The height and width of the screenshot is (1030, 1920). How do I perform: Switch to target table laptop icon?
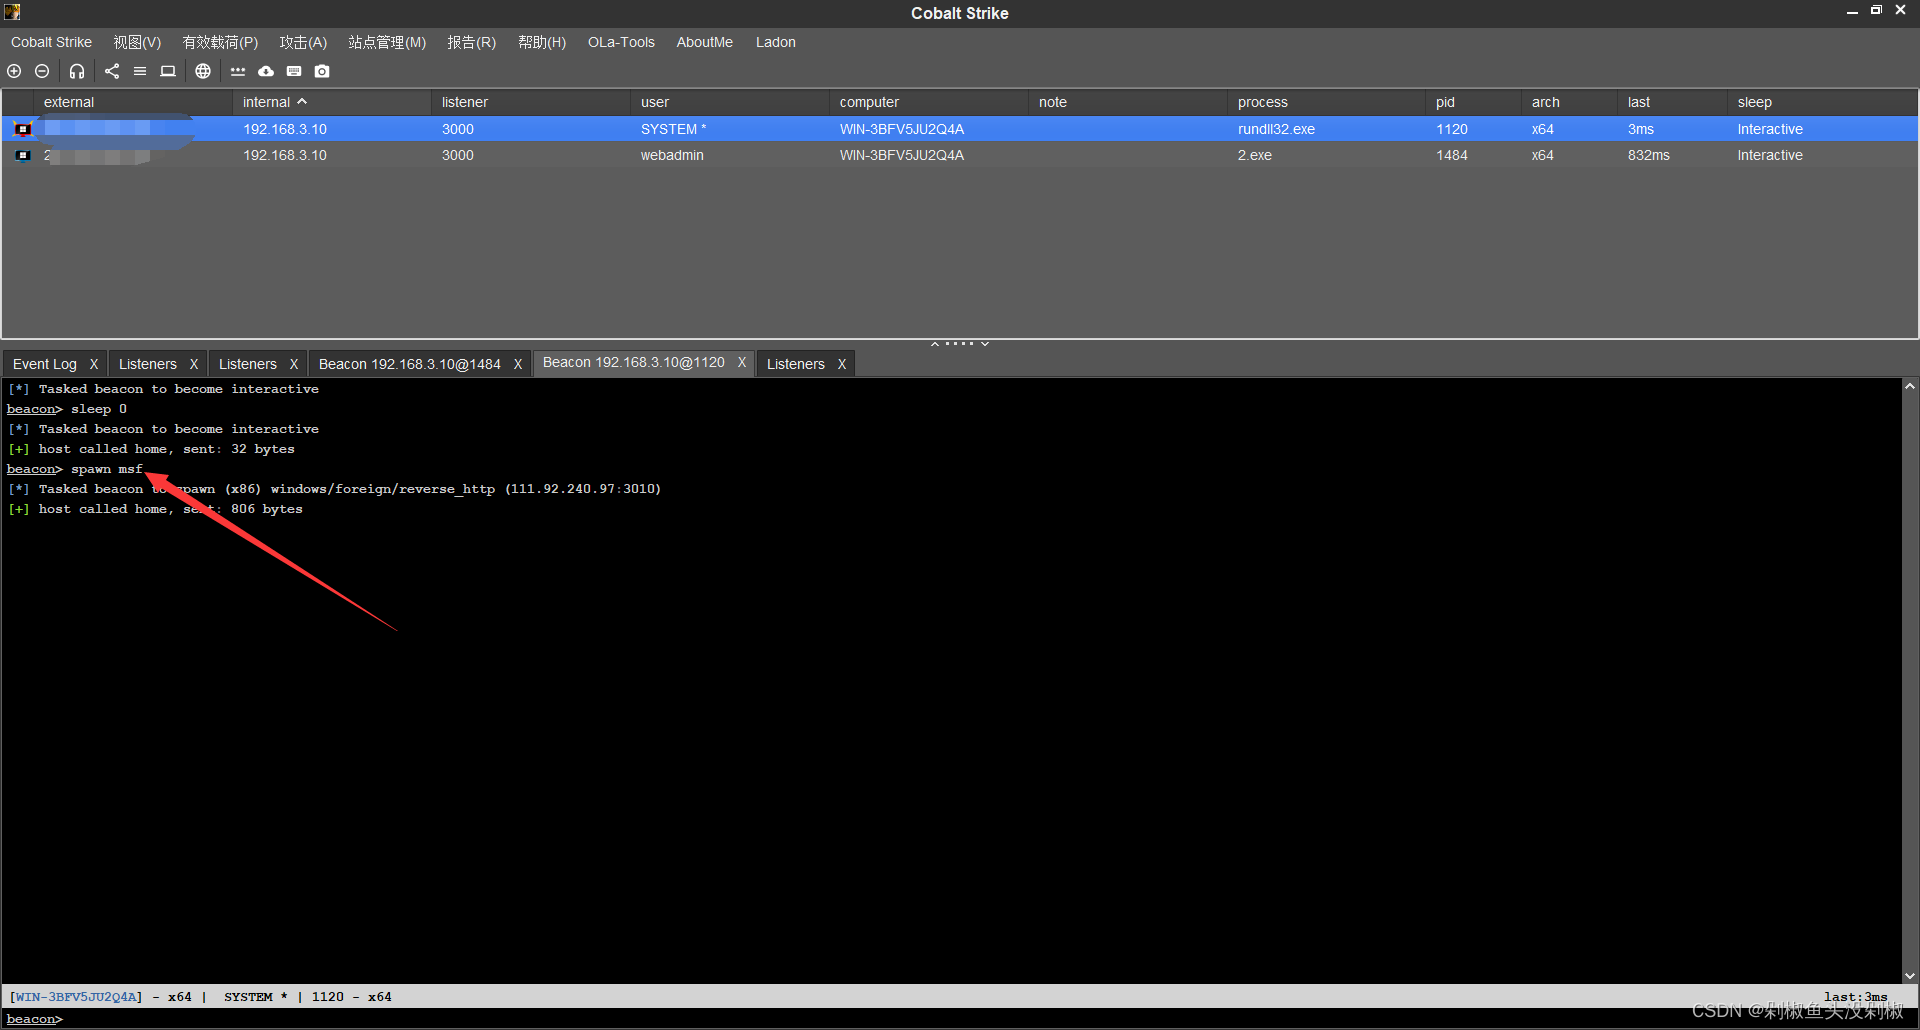(168, 71)
